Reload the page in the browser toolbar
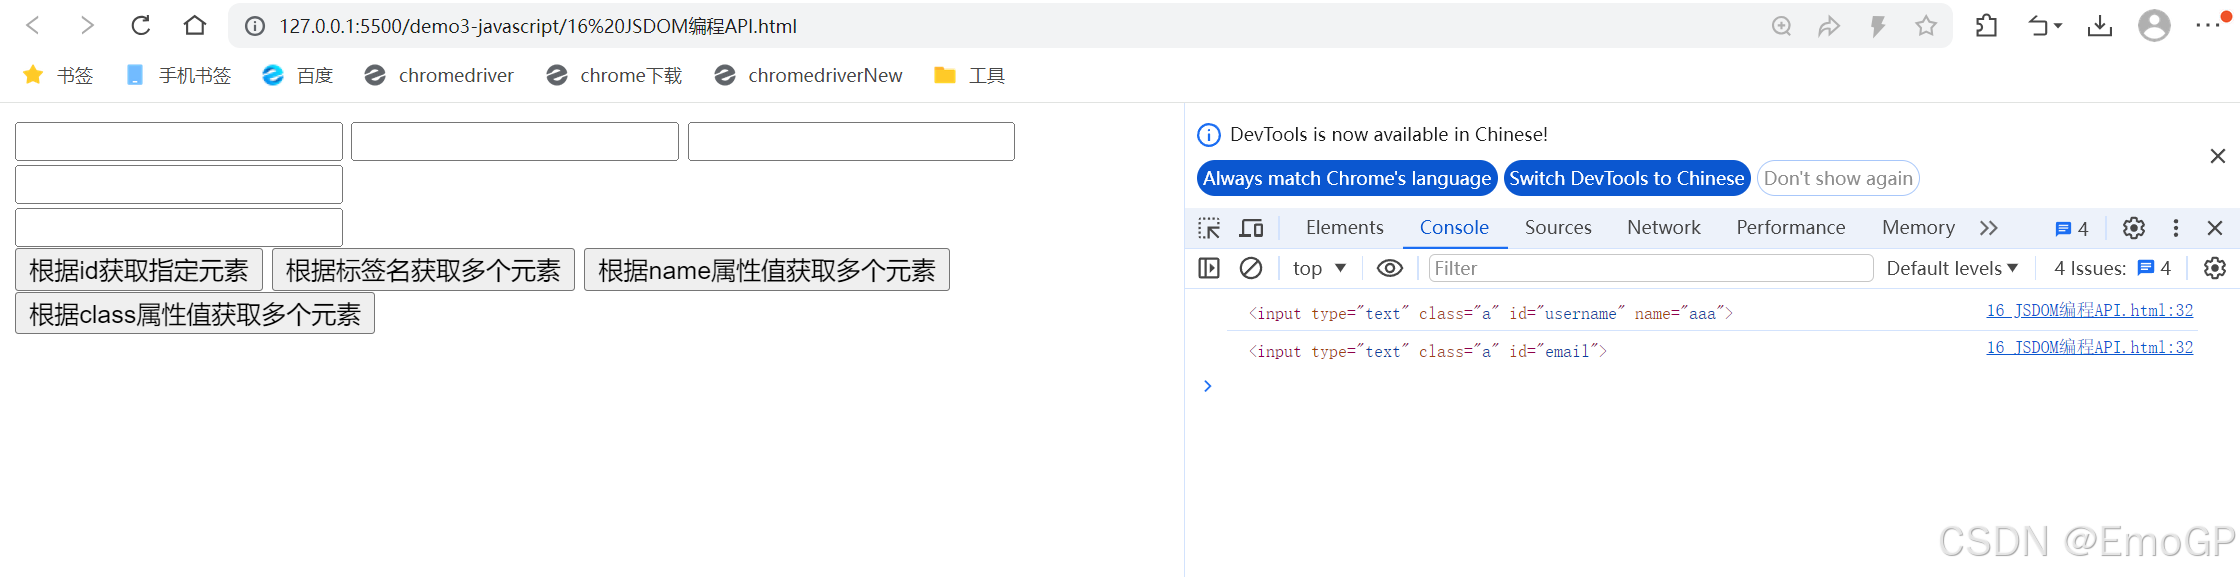 coord(141,26)
